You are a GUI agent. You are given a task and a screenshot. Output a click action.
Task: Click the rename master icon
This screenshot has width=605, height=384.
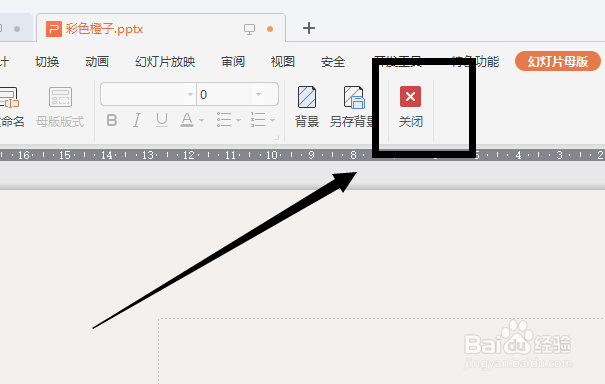9,97
